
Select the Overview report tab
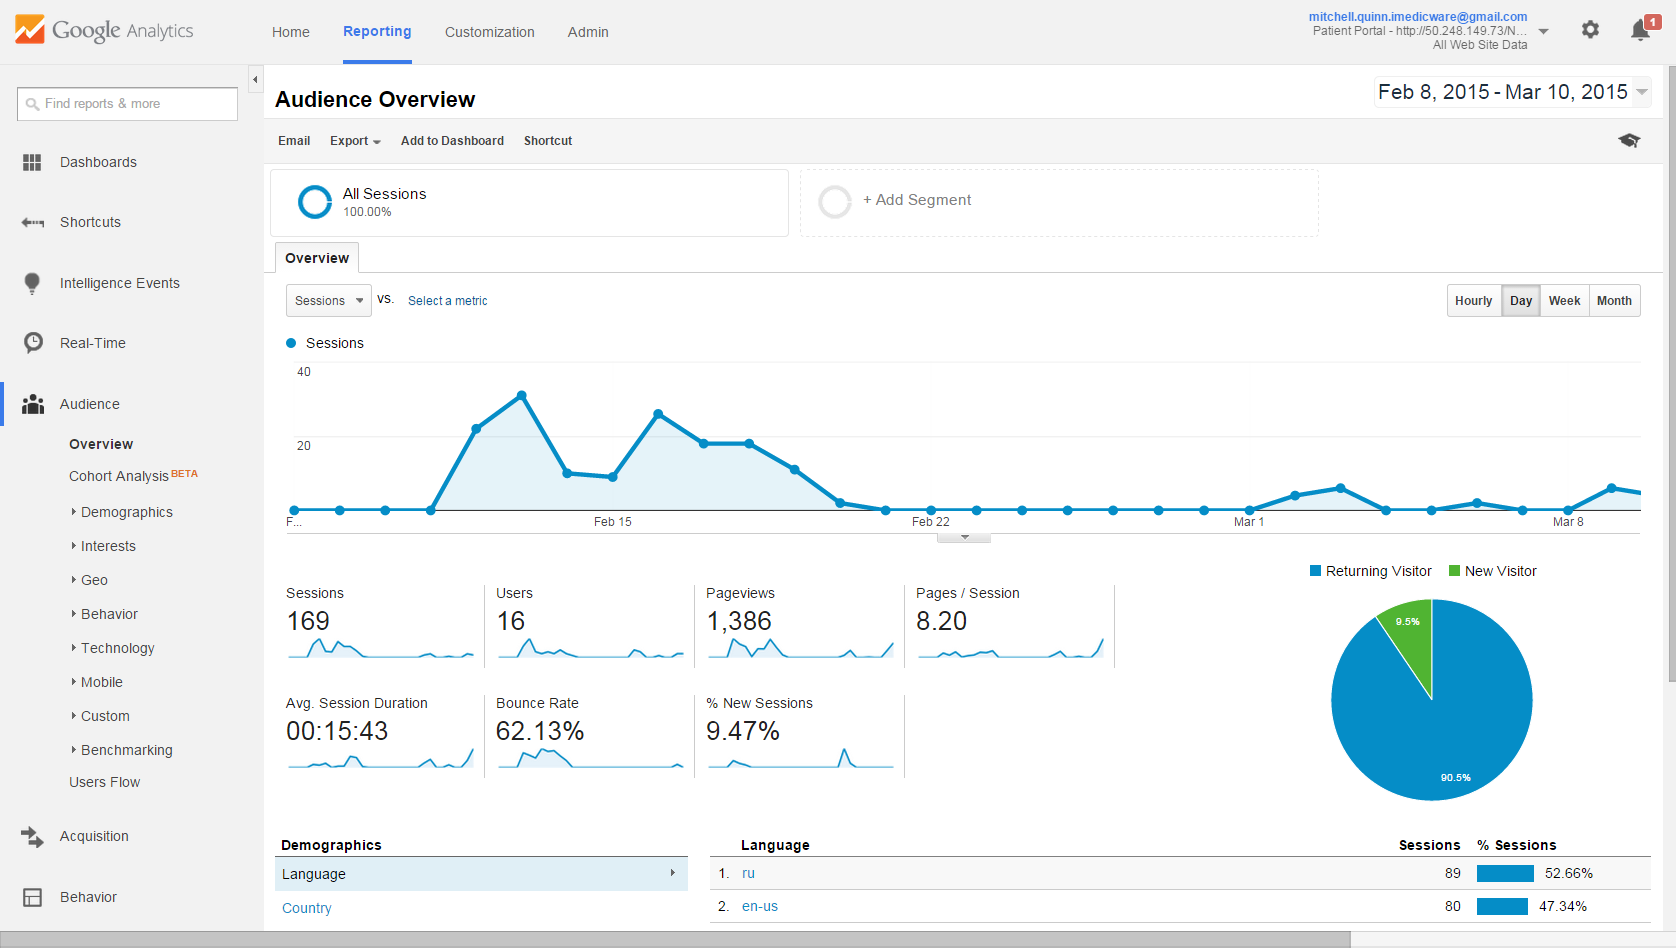click(x=317, y=258)
